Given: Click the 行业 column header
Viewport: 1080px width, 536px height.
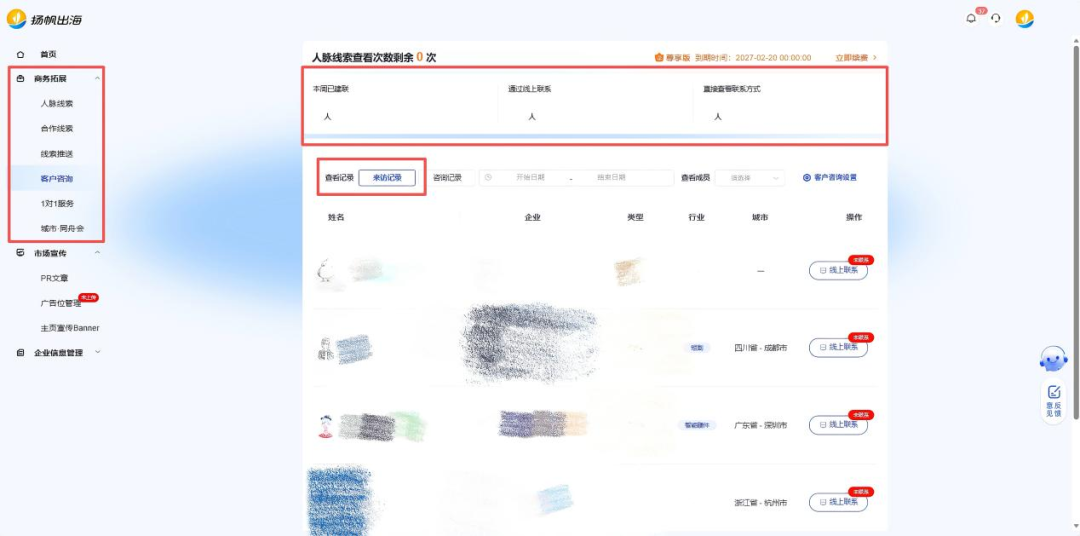Looking at the screenshot, I should tap(696, 218).
